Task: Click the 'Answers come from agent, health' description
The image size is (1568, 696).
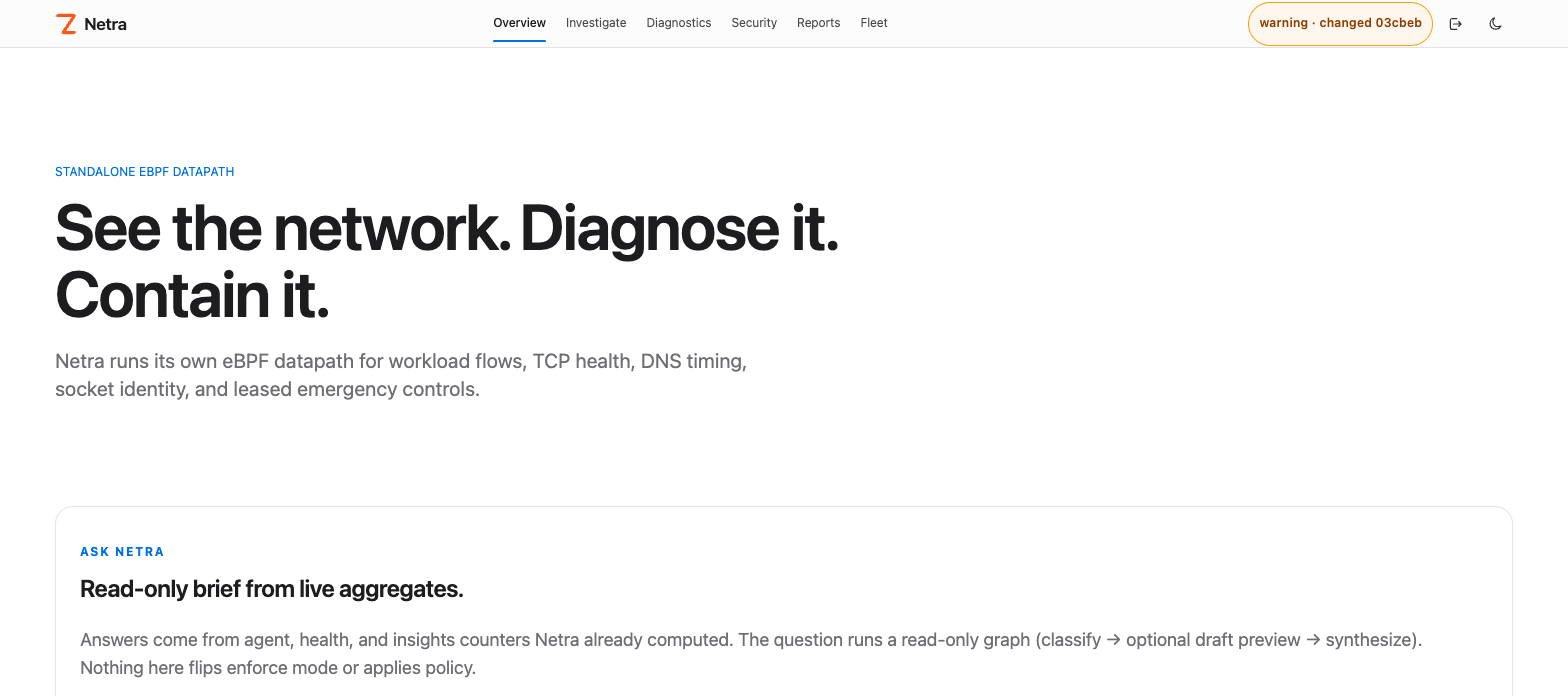Action: pyautogui.click(x=751, y=653)
